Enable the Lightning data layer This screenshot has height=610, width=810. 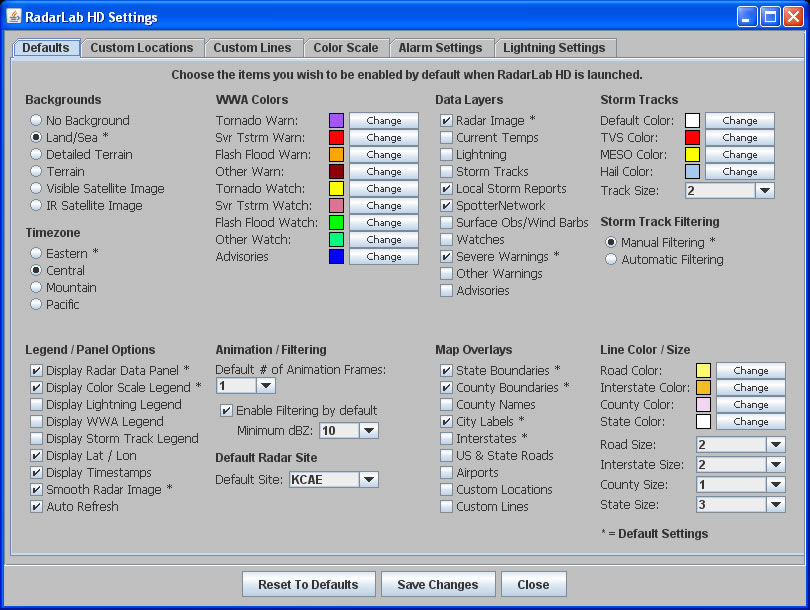(474, 154)
